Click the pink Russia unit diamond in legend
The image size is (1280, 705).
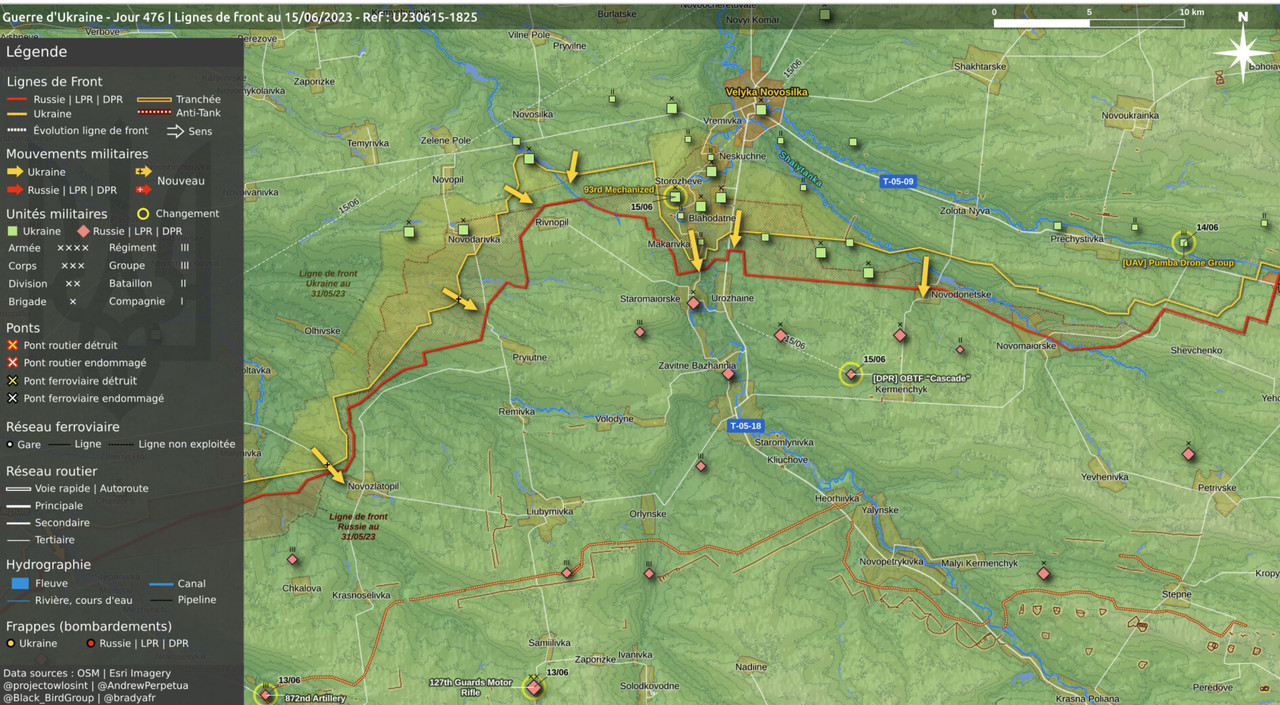tap(83, 231)
